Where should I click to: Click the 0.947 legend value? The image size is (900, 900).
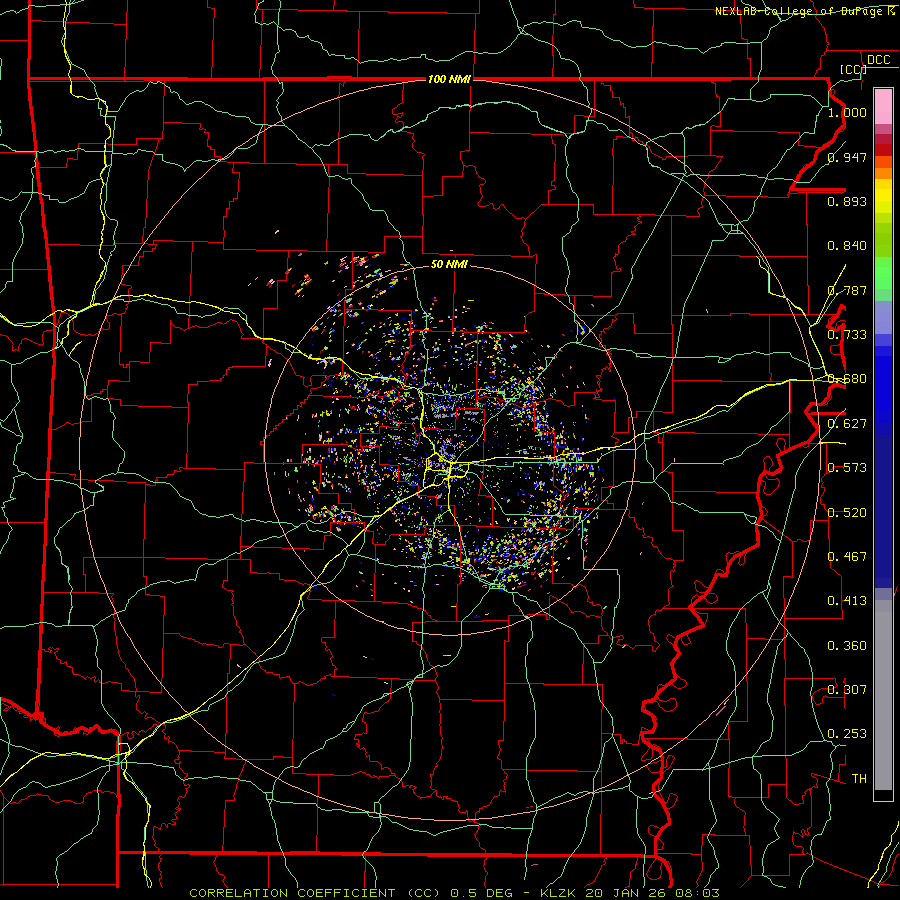click(x=847, y=157)
